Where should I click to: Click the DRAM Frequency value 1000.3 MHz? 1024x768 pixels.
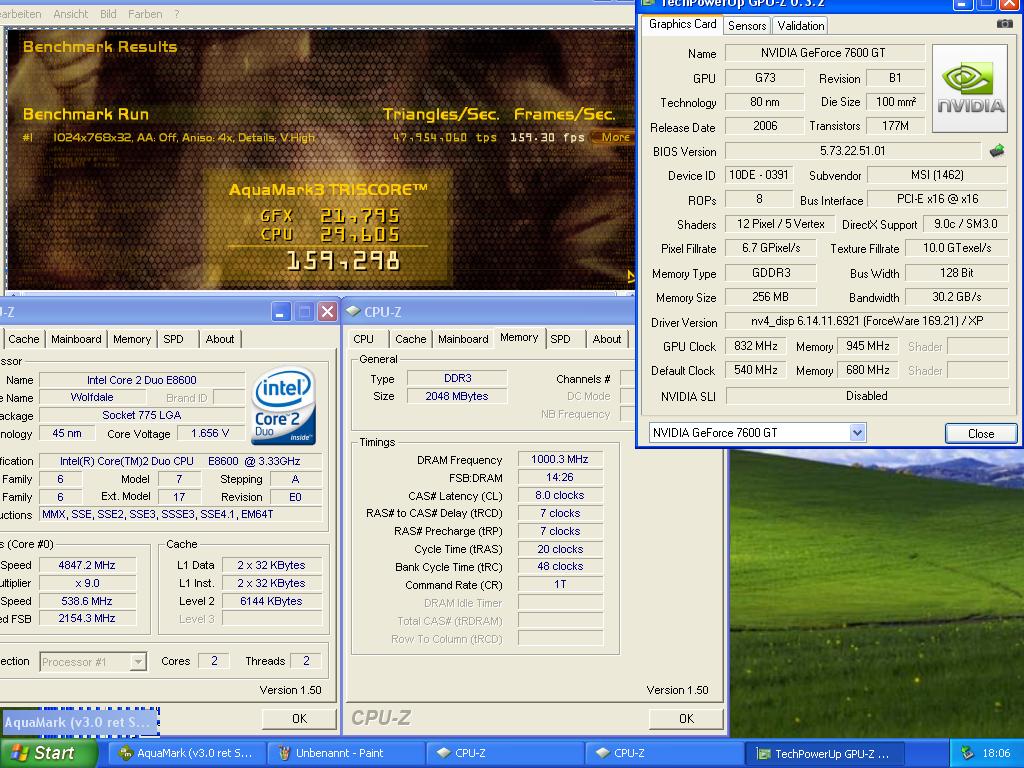pos(560,459)
